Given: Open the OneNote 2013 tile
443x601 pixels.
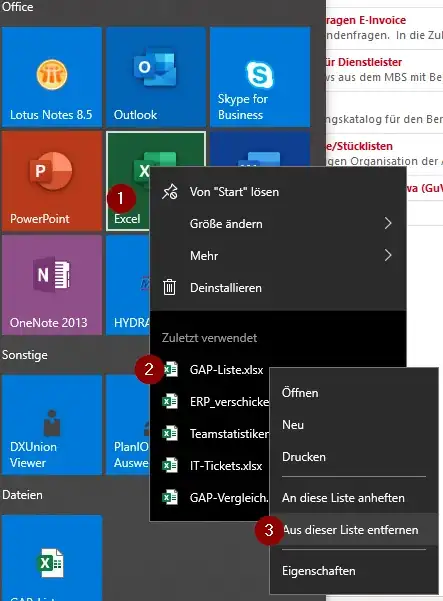Looking at the screenshot, I should [x=52, y=285].
